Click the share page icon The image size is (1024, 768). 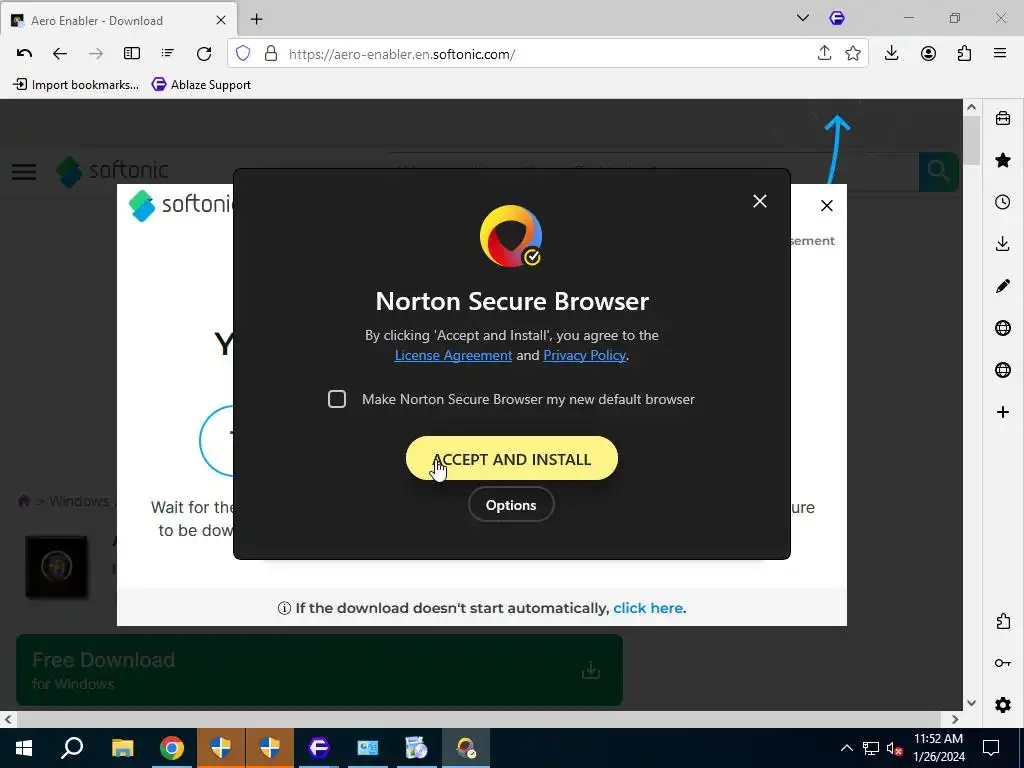[x=824, y=54]
